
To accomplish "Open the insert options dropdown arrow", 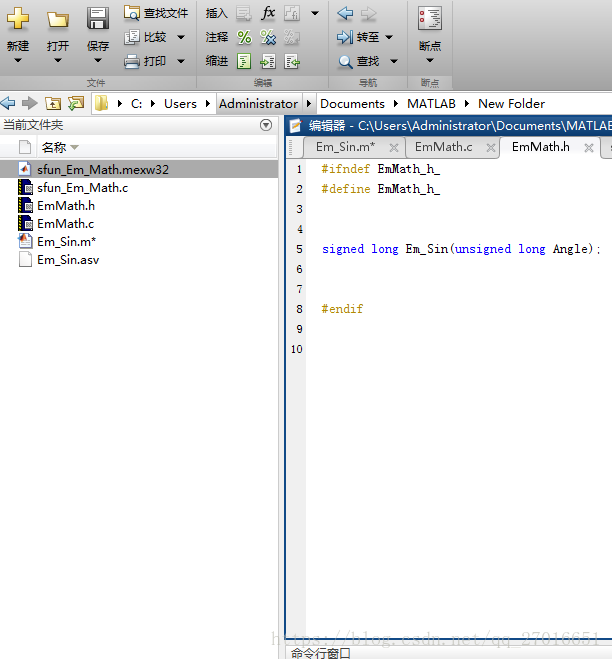I will coord(315,13).
